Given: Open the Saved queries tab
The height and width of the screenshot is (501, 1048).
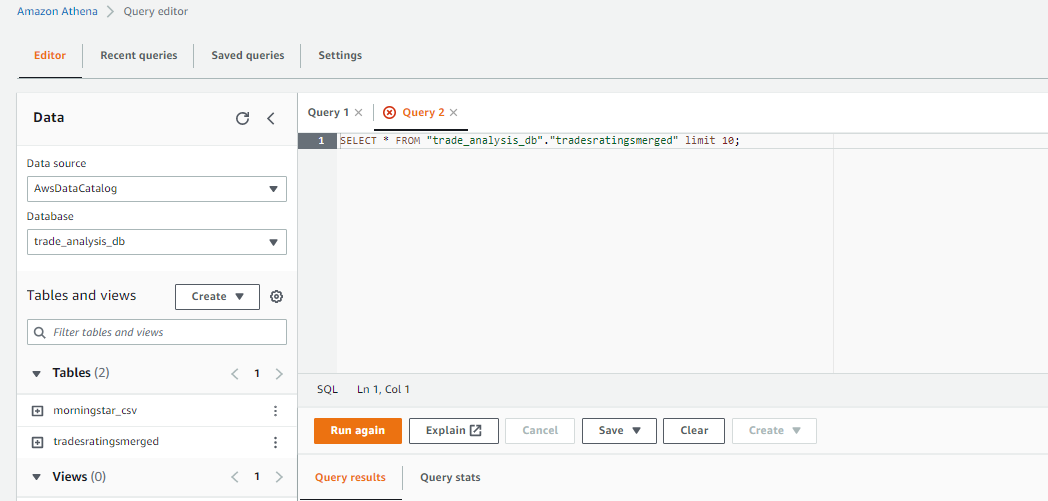Looking at the screenshot, I should (x=248, y=55).
